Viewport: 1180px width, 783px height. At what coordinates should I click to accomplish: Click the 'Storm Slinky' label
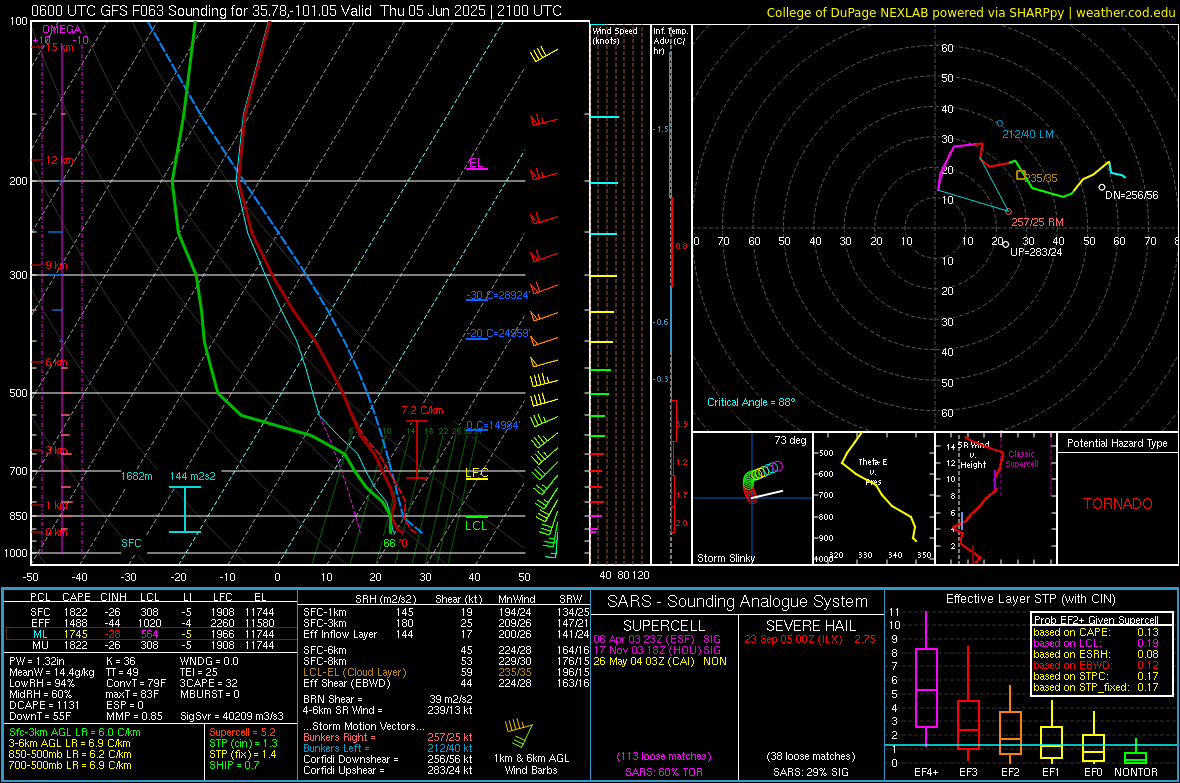[725, 558]
